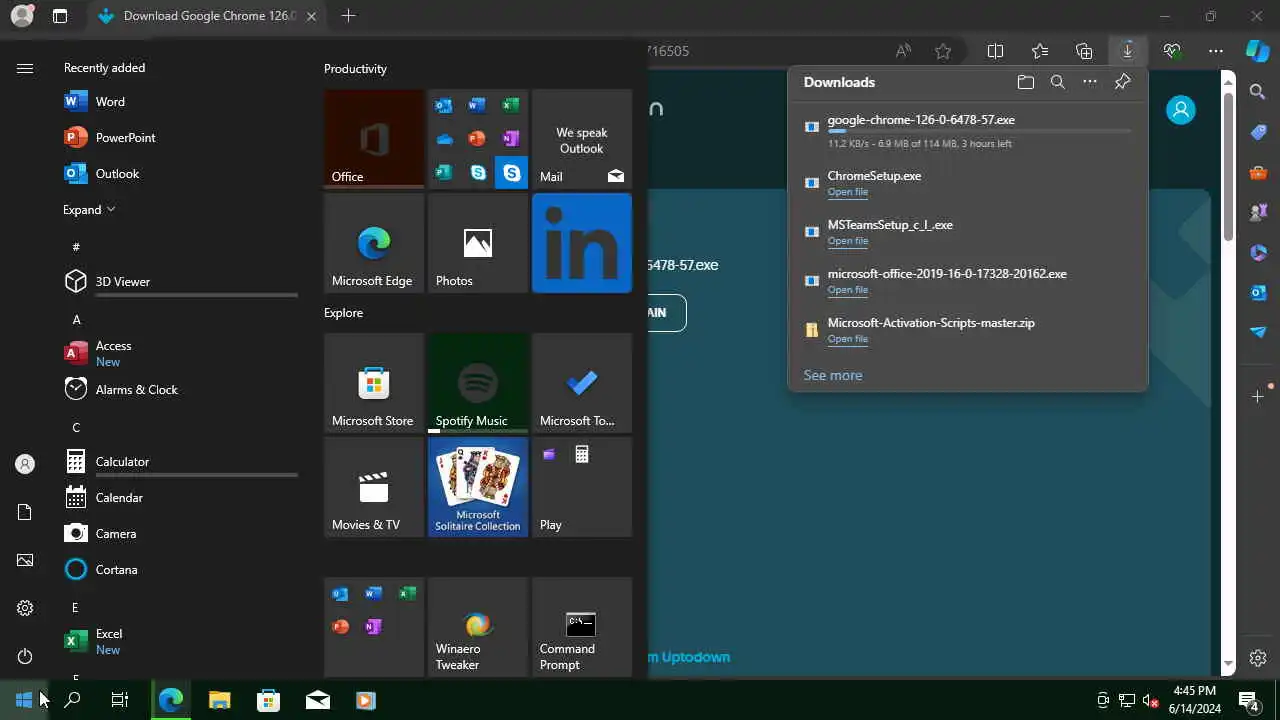The height and width of the screenshot is (720, 1280).
Task: Open the Movies & TV tile
Action: [x=374, y=487]
